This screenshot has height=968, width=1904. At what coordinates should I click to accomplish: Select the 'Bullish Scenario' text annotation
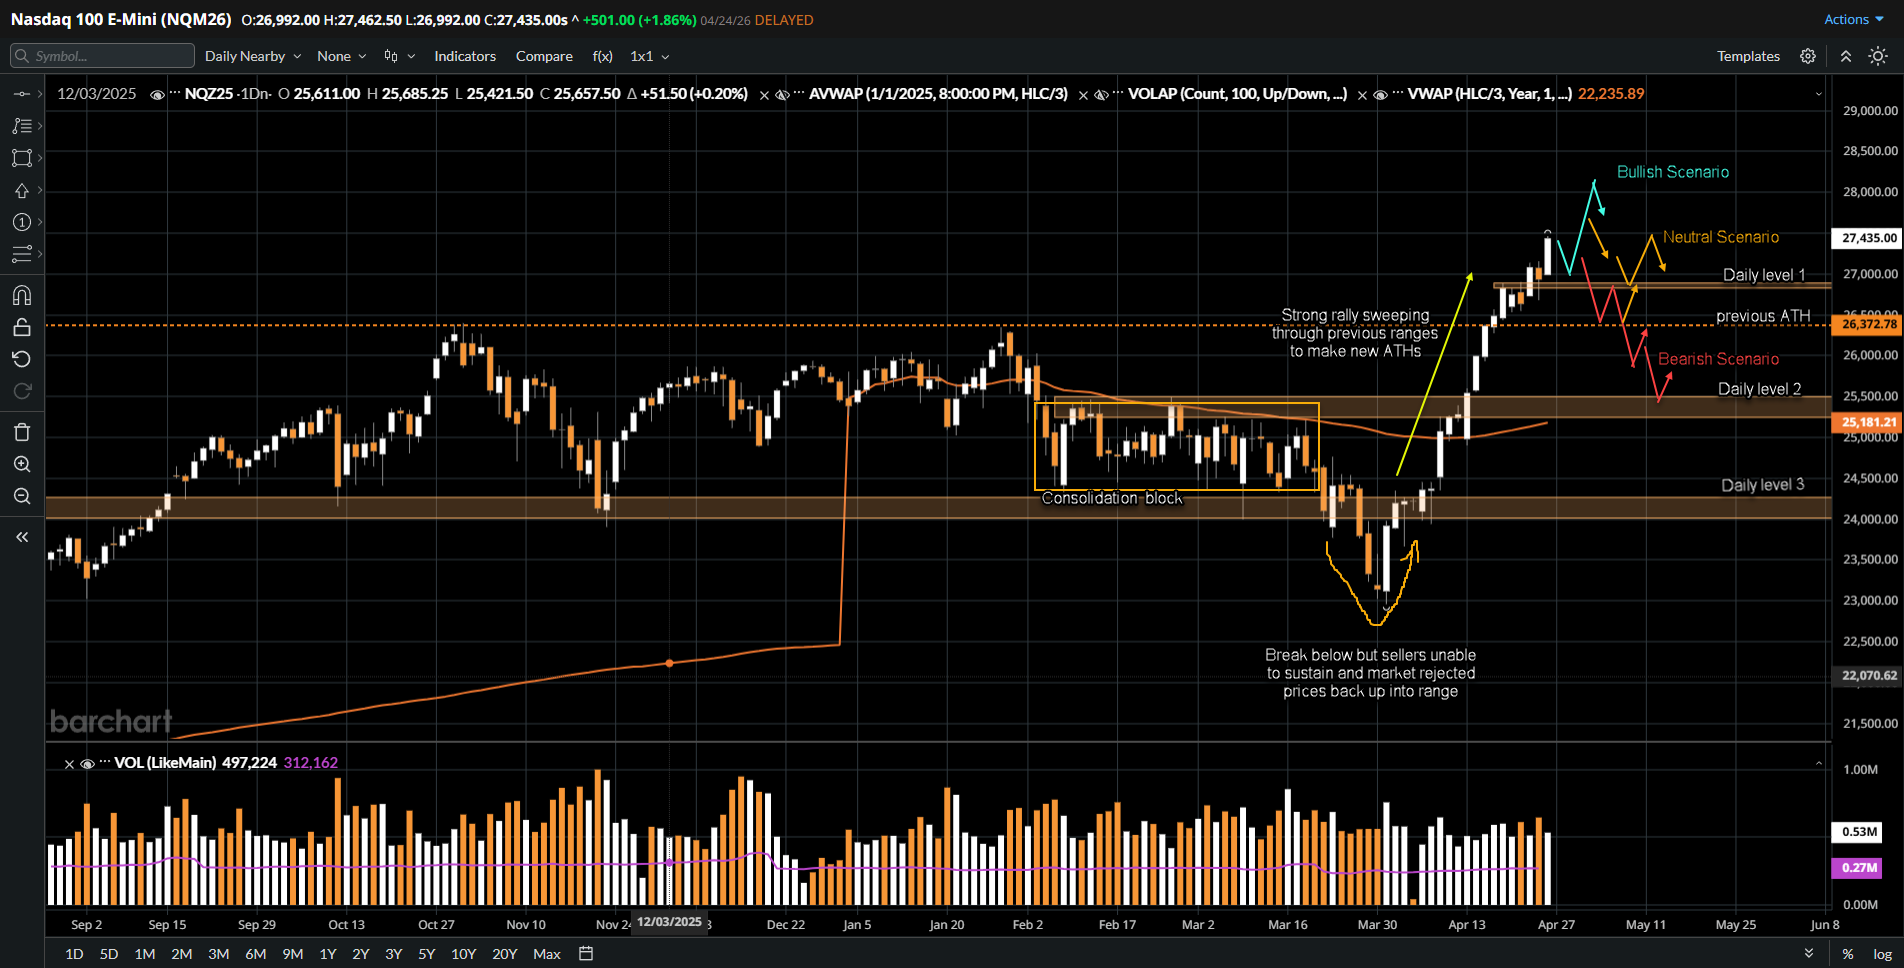click(x=1673, y=172)
